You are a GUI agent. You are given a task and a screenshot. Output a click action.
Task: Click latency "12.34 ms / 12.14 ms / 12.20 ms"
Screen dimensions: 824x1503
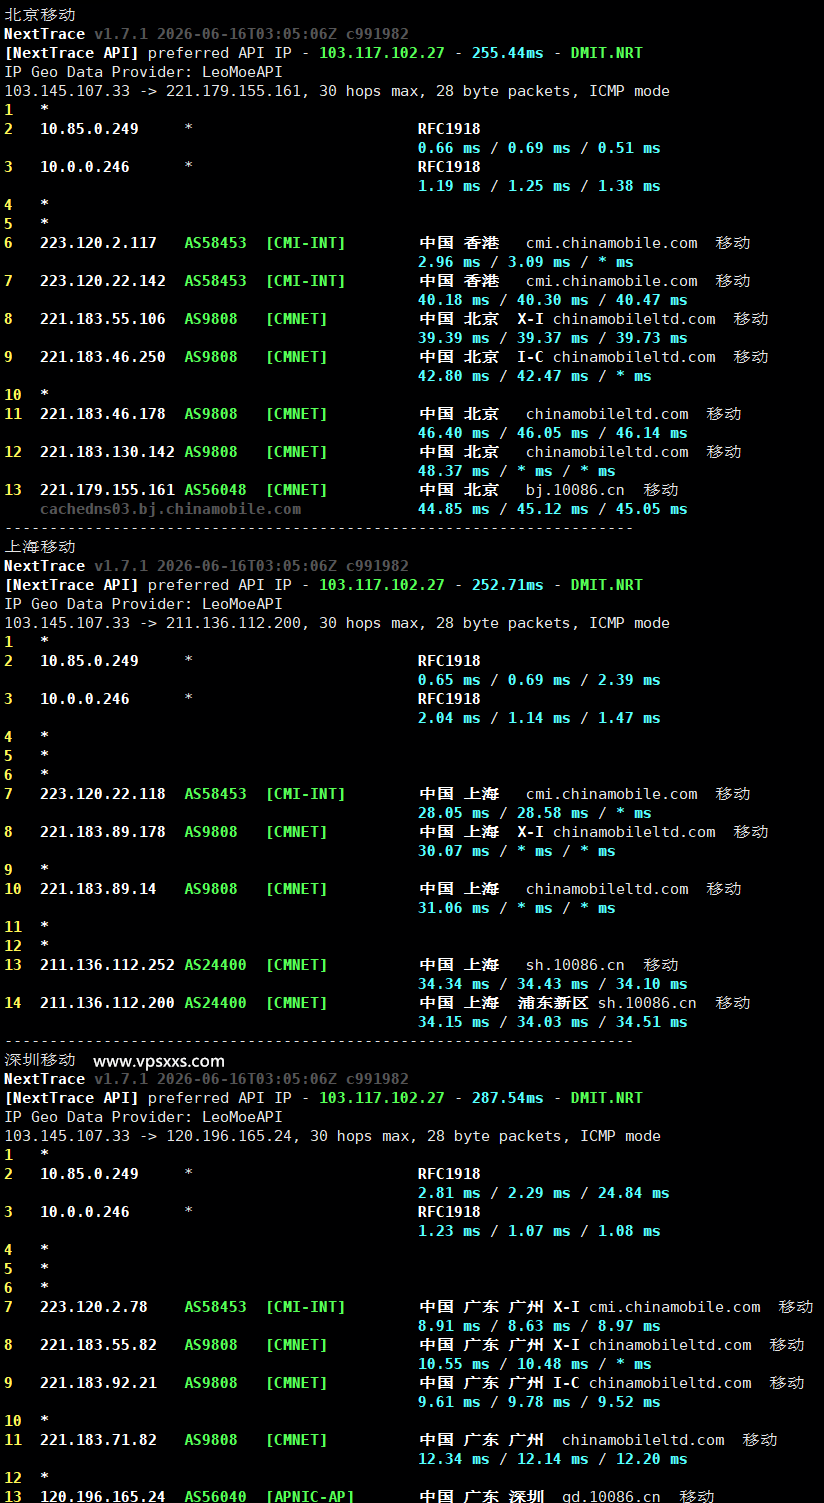(553, 1459)
